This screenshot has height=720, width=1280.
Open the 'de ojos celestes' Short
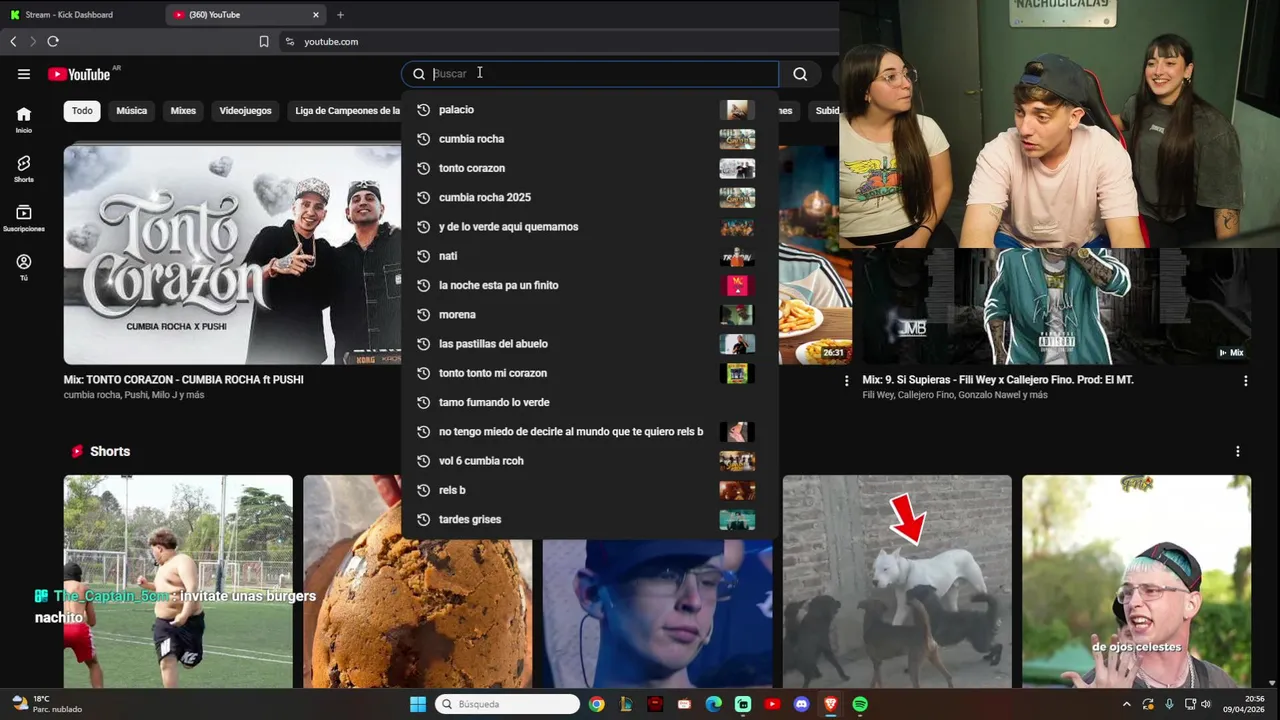[1136, 581]
